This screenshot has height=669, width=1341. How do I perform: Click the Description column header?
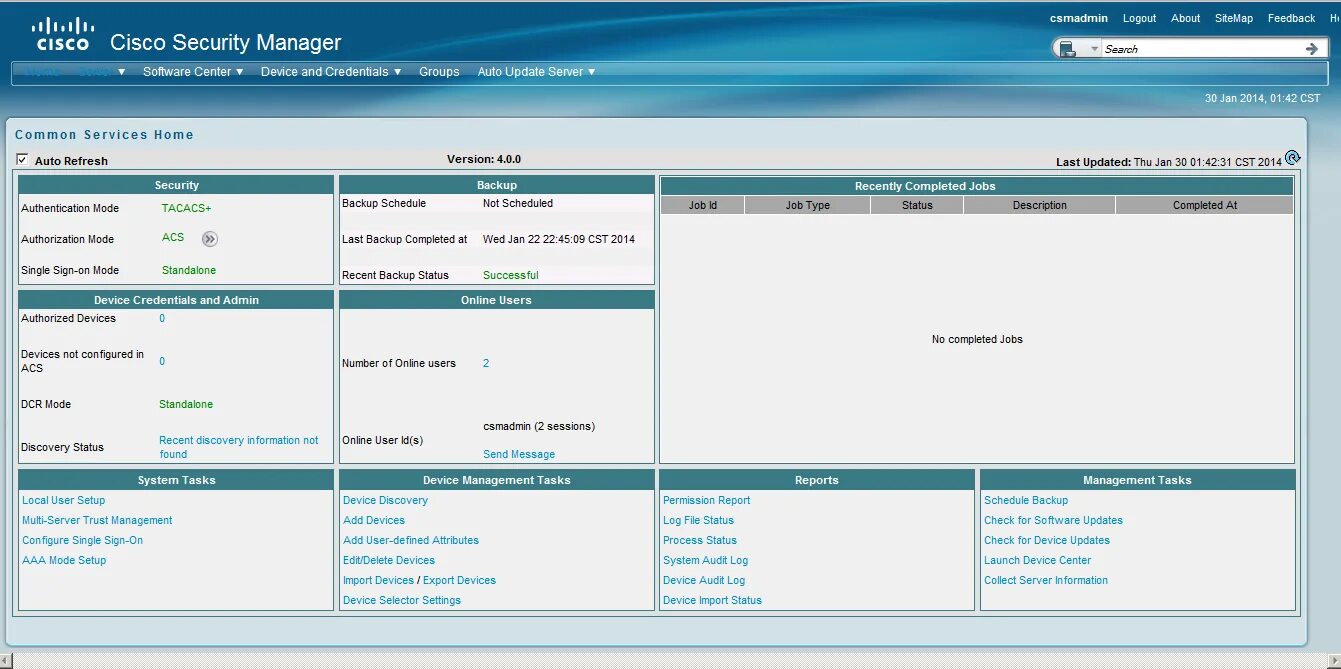tap(1040, 205)
